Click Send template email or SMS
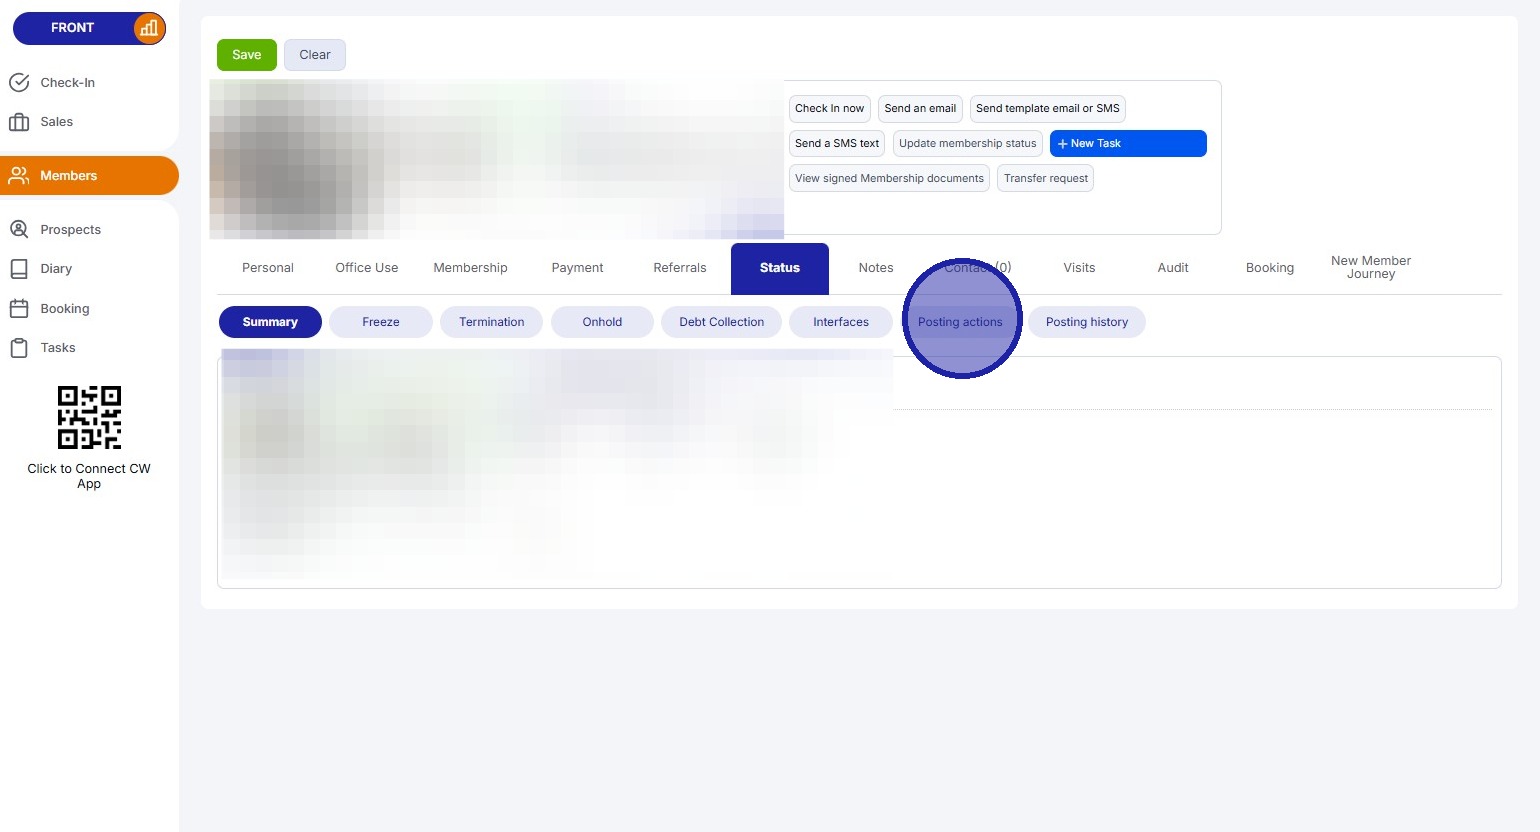The height and width of the screenshot is (832, 1540). [x=1048, y=108]
